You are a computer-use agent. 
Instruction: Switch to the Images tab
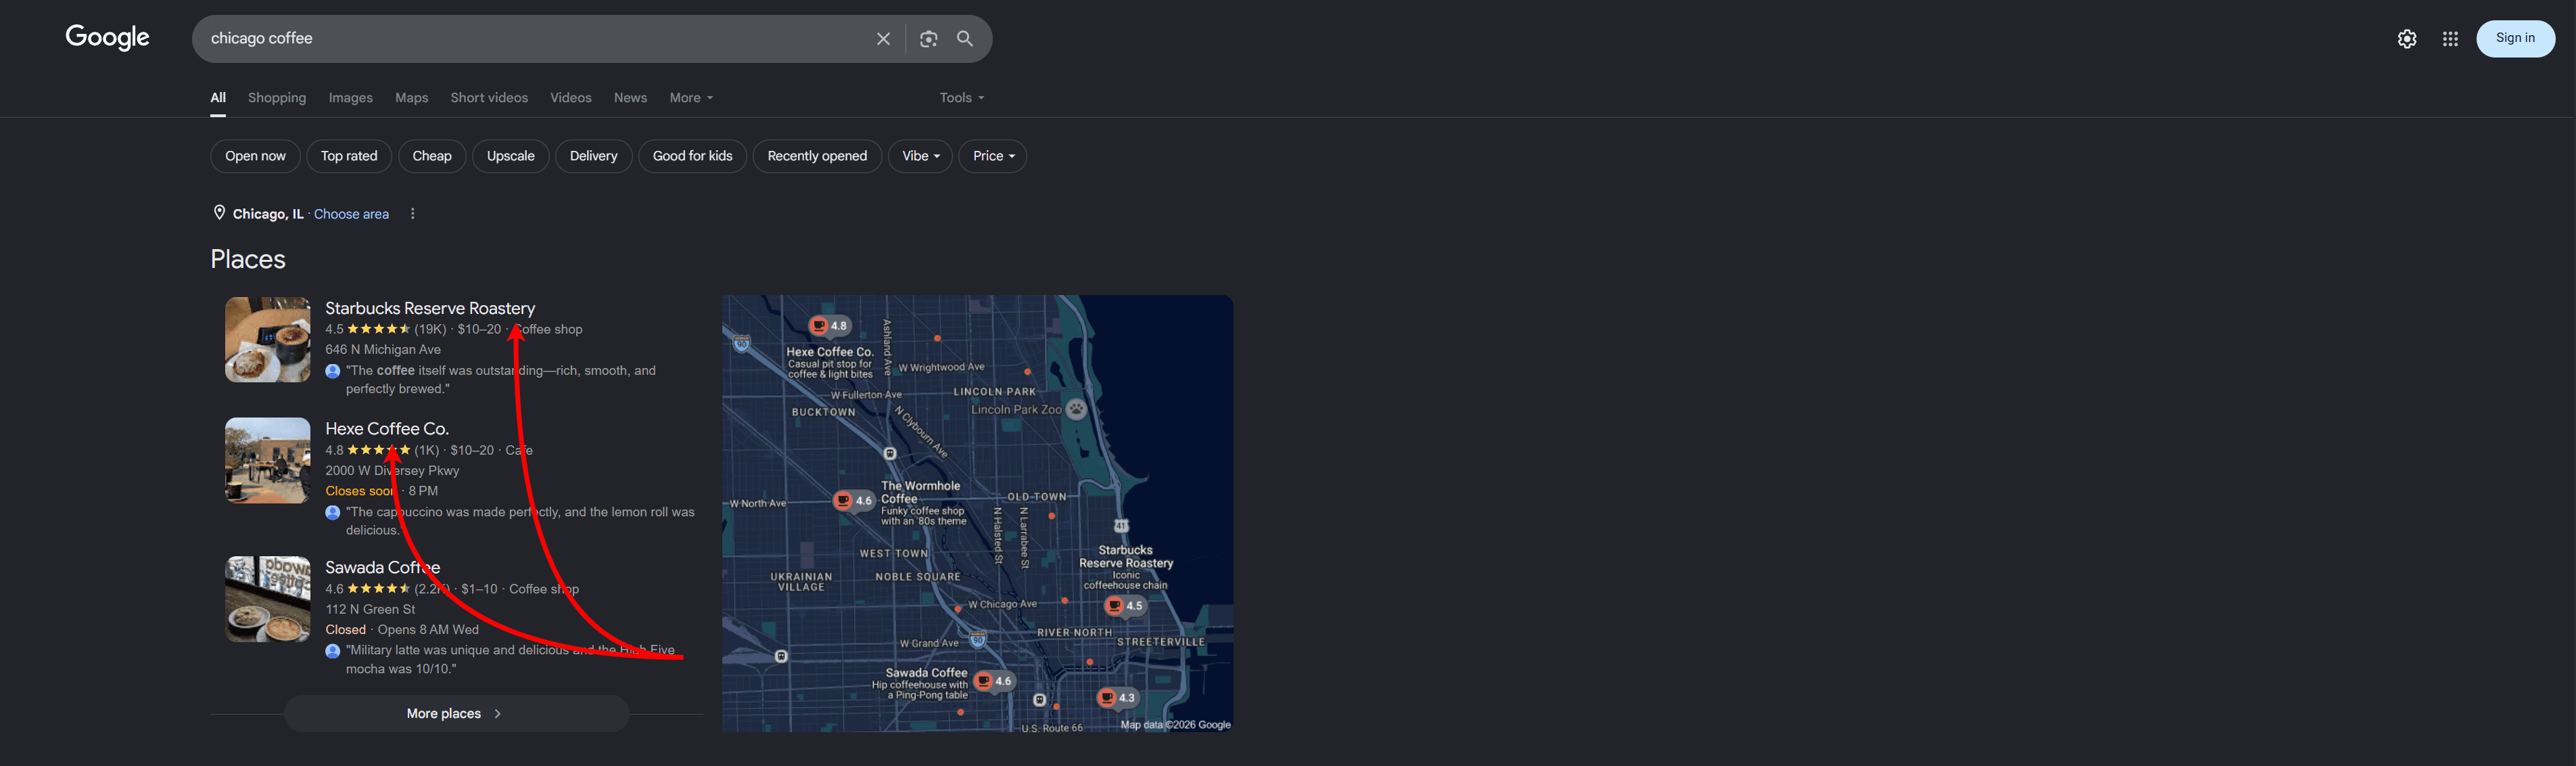click(350, 98)
